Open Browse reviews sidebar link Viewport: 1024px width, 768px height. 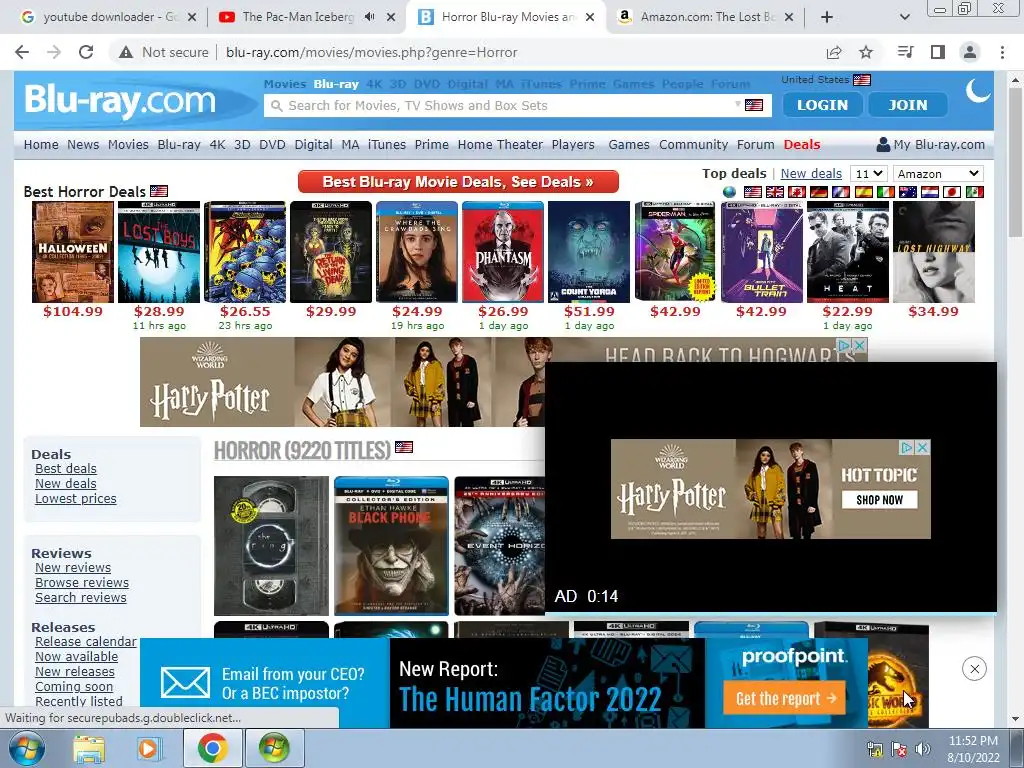click(82, 583)
